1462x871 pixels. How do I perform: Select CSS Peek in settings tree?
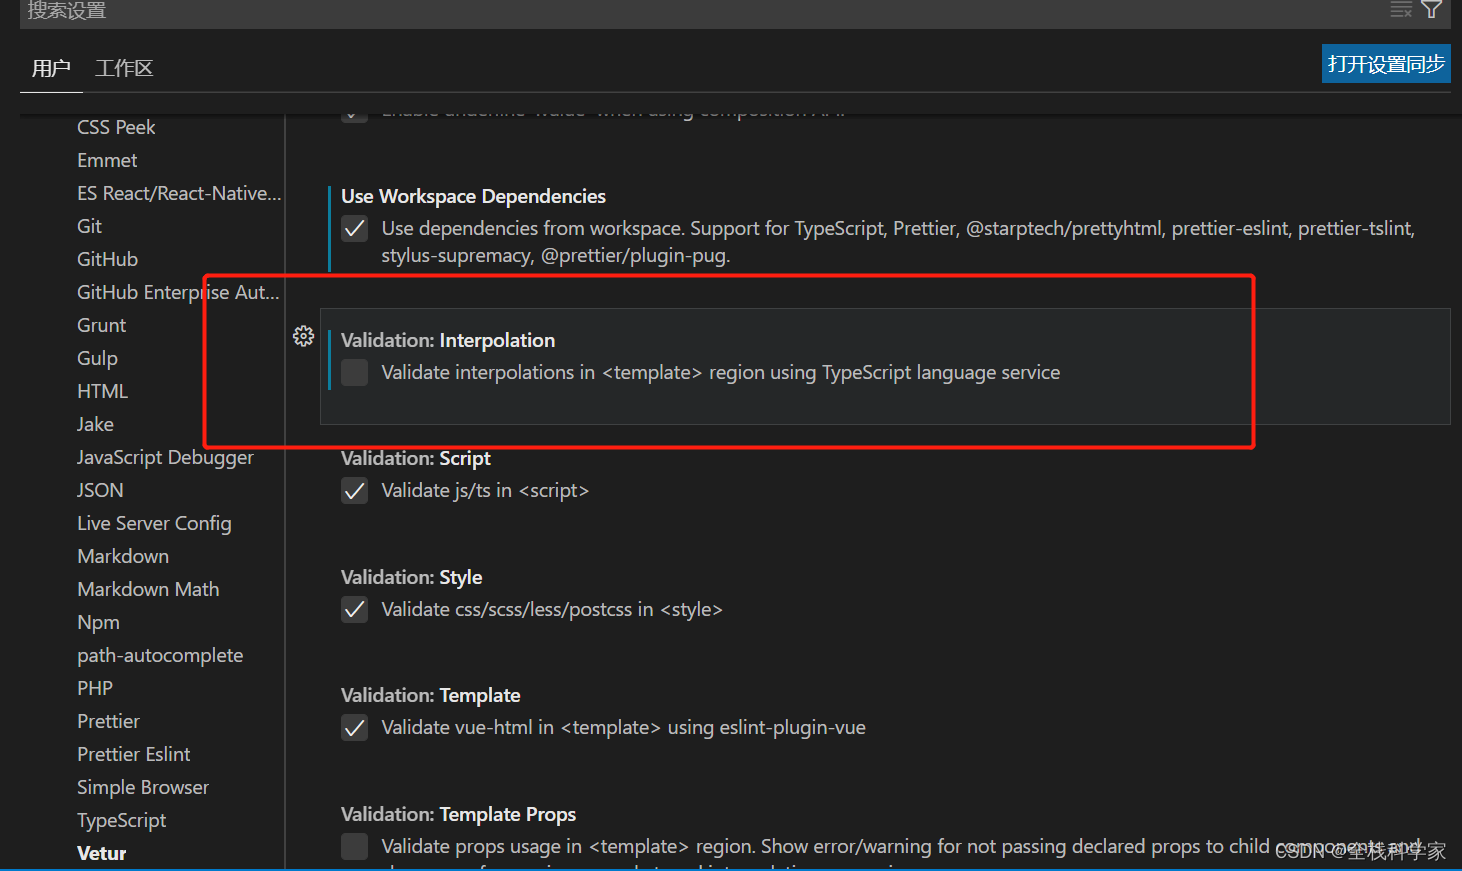[116, 127]
